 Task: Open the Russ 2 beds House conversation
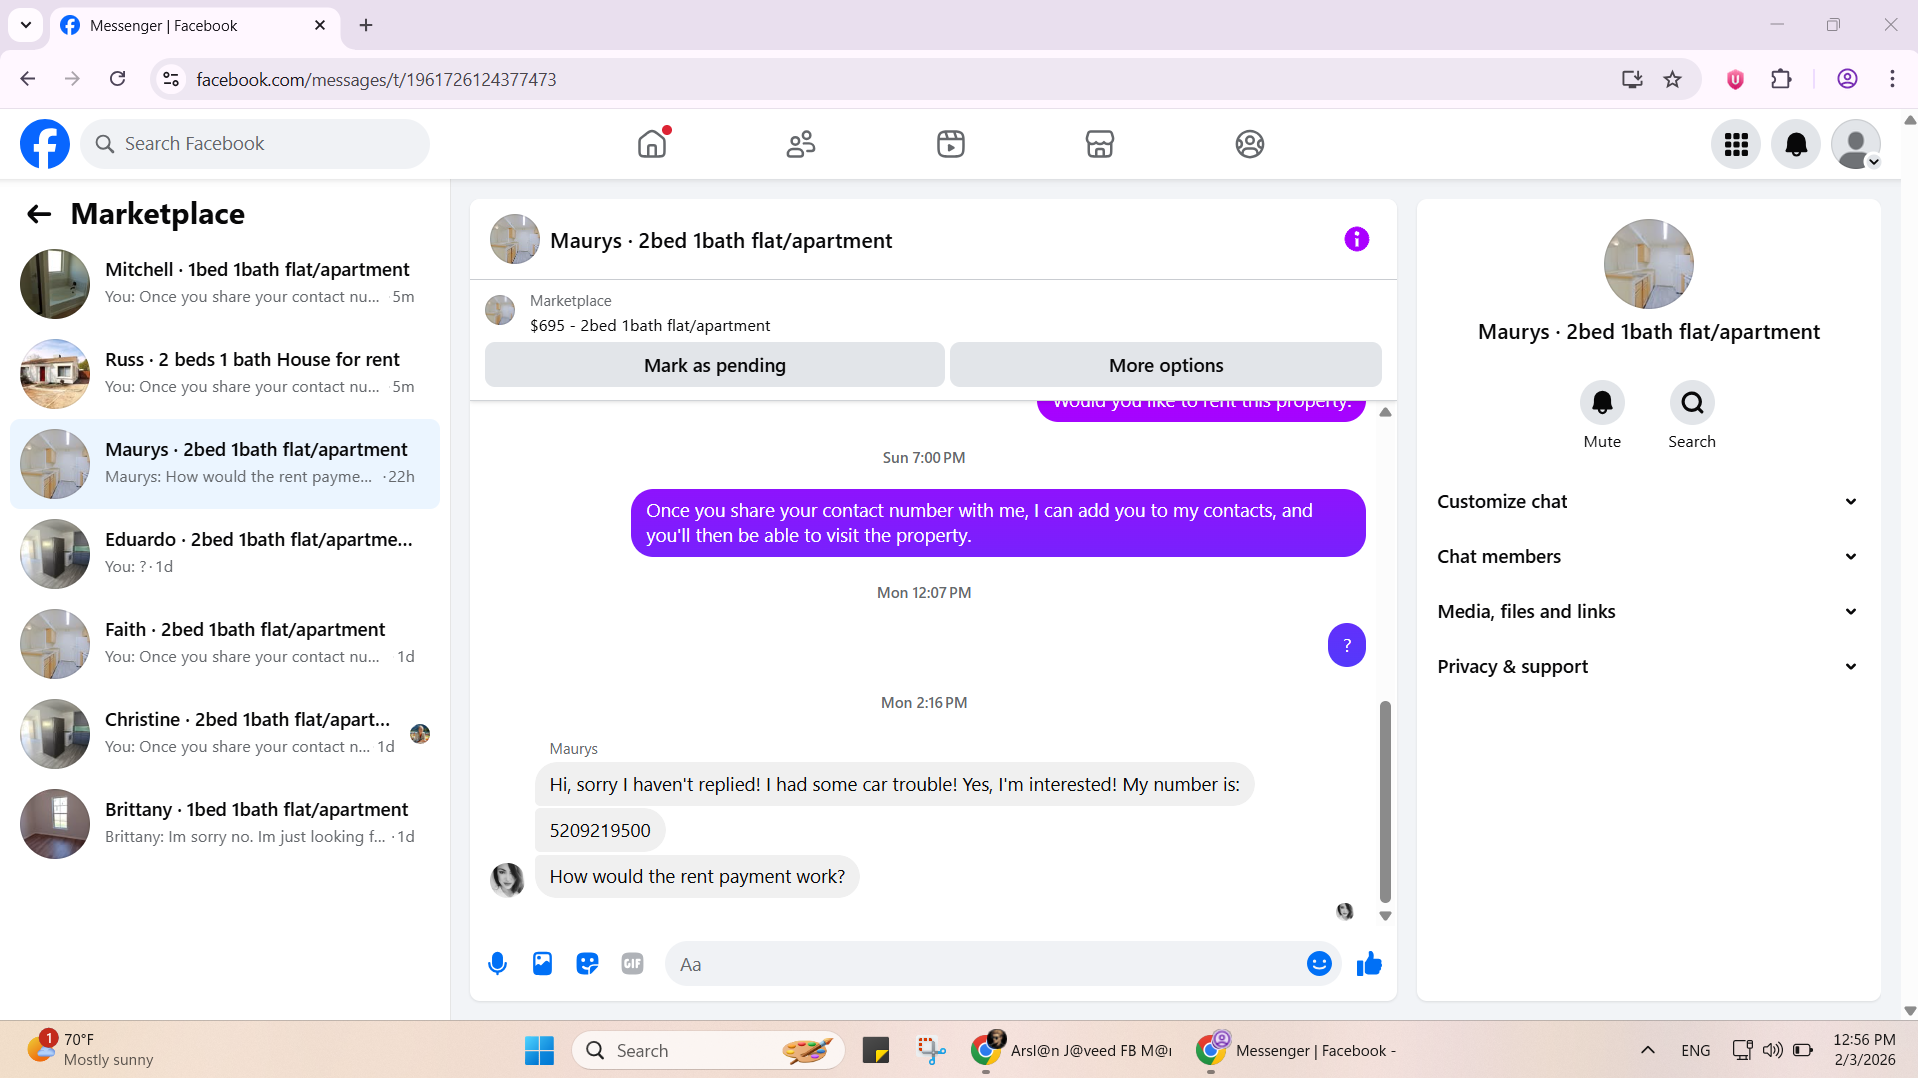225,374
